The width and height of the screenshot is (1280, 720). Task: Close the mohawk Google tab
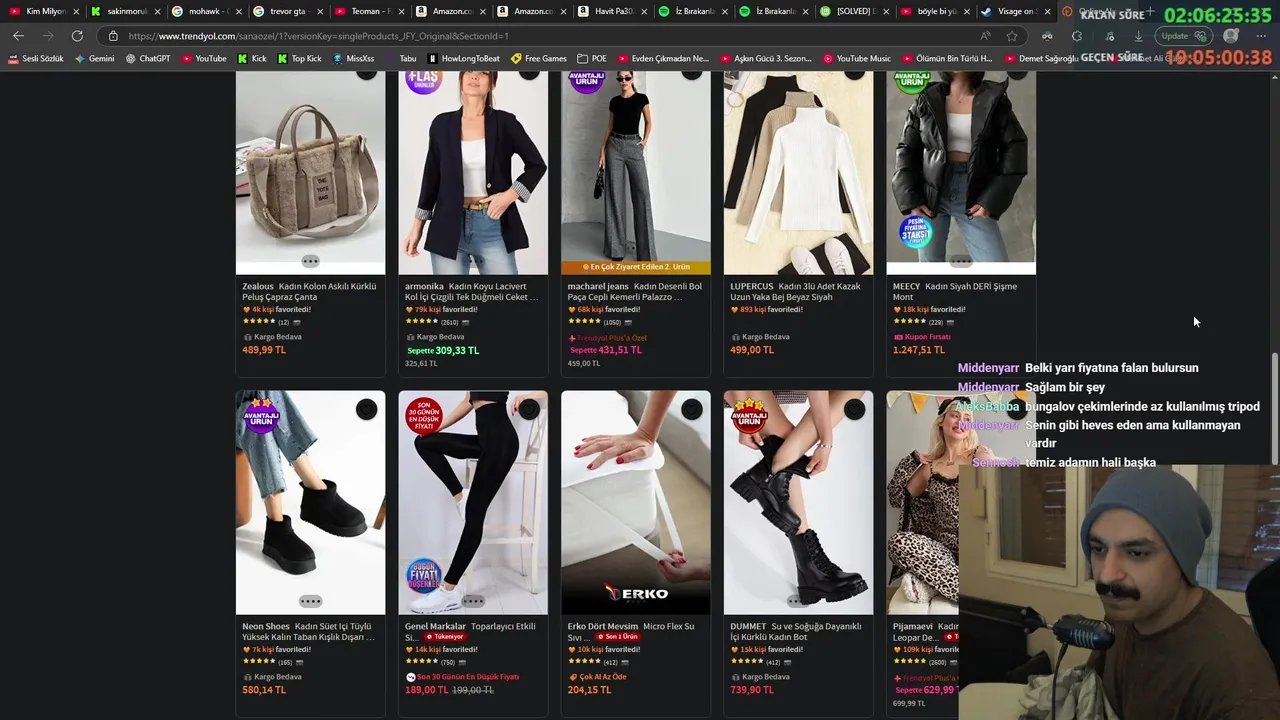click(x=240, y=12)
